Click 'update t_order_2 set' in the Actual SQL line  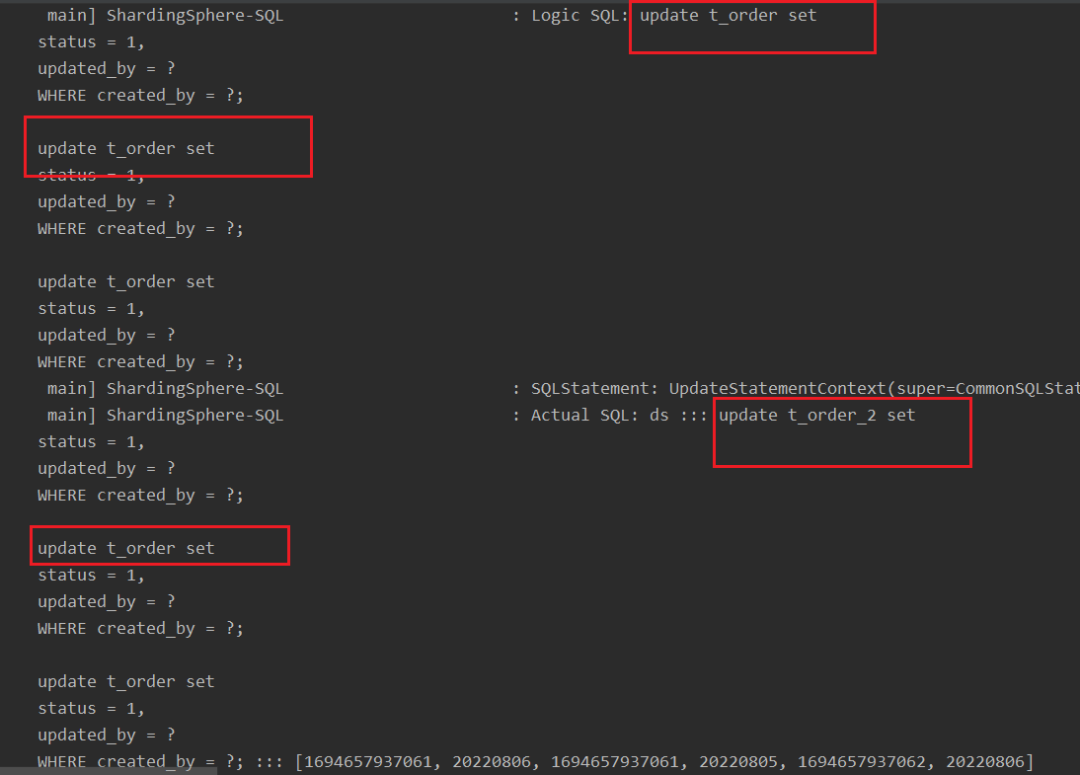(817, 415)
